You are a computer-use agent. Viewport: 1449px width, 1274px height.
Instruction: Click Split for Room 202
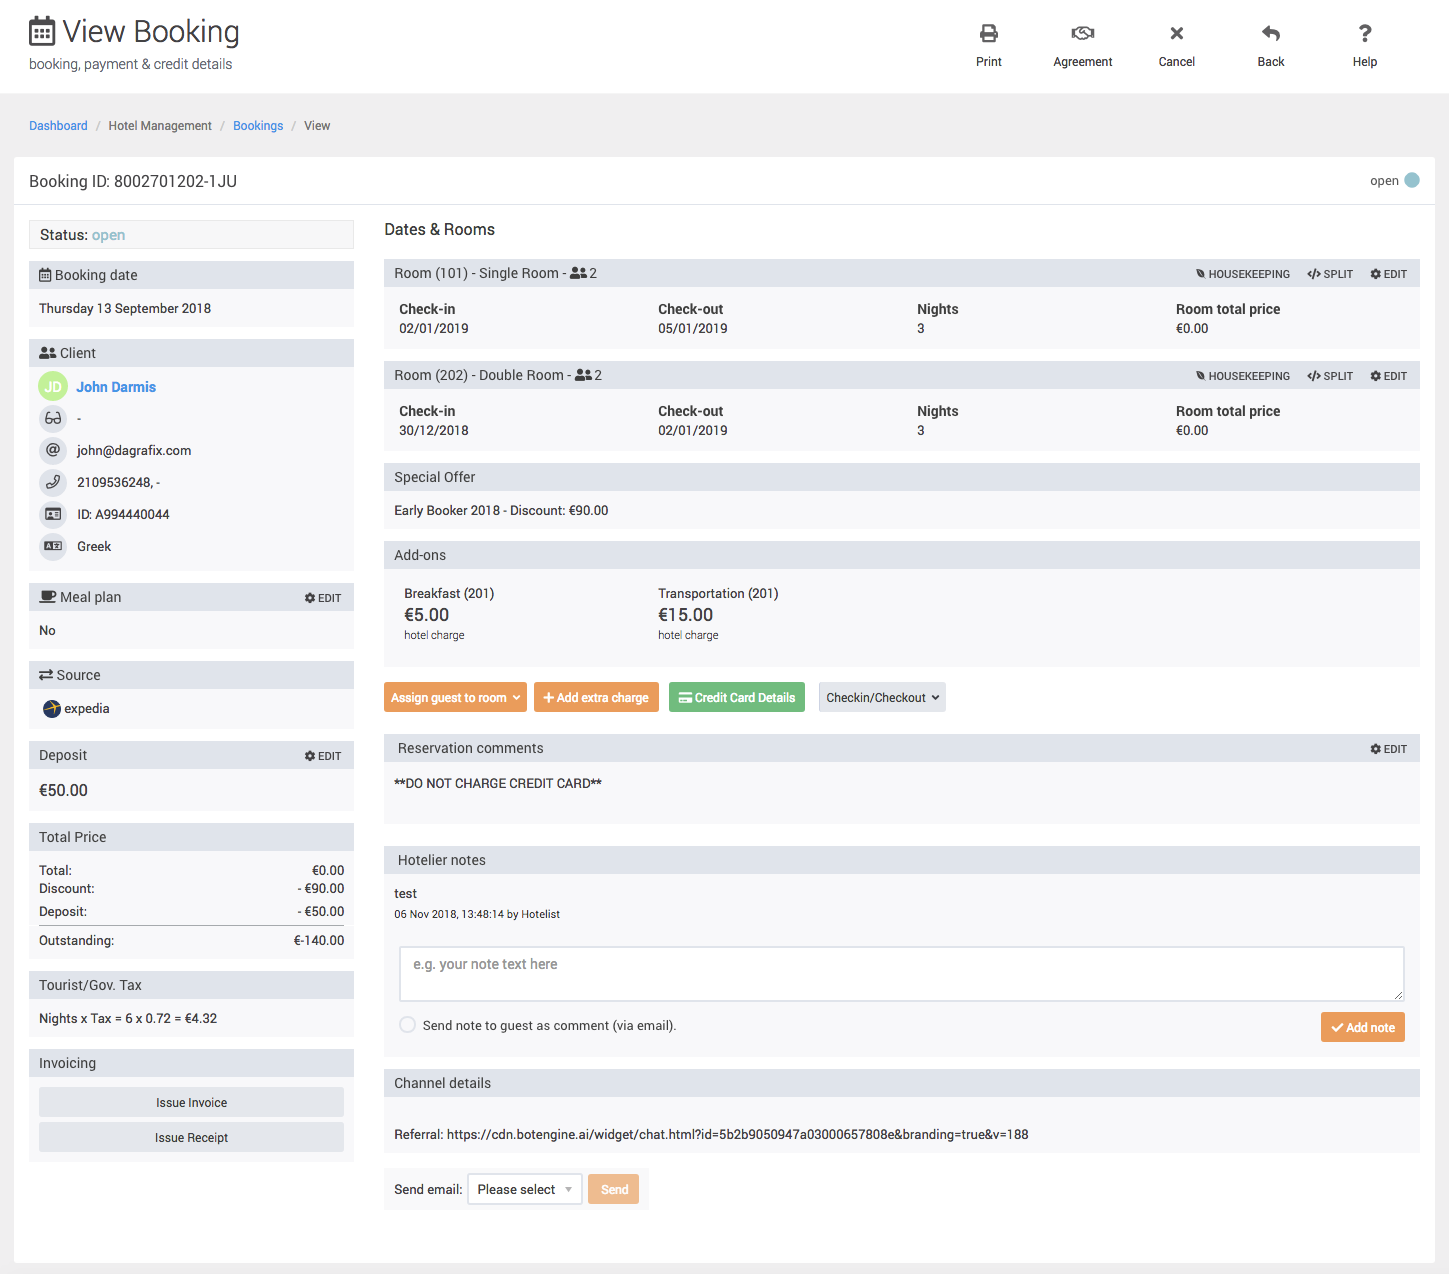coord(1330,376)
